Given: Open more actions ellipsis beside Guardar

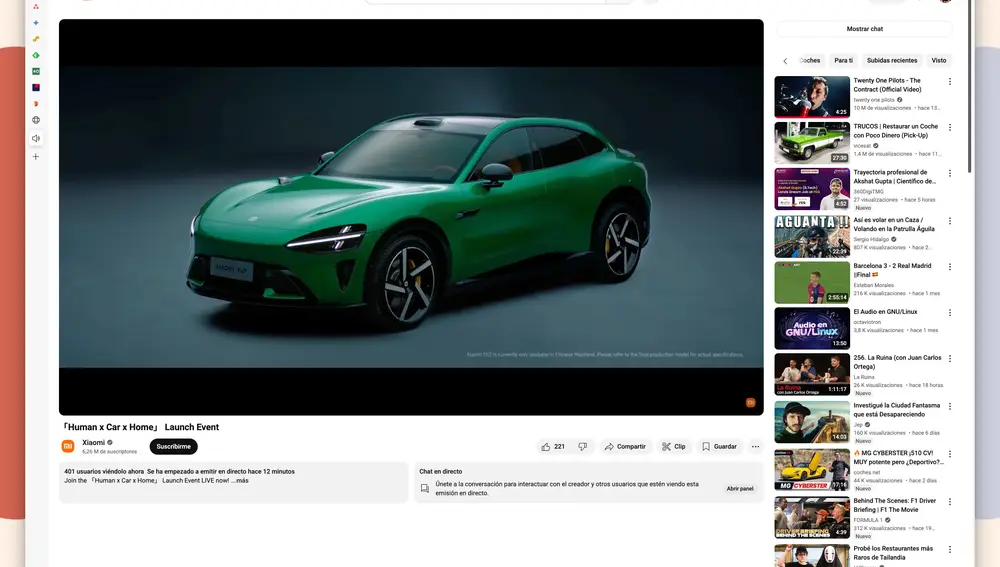Looking at the screenshot, I should (755, 446).
